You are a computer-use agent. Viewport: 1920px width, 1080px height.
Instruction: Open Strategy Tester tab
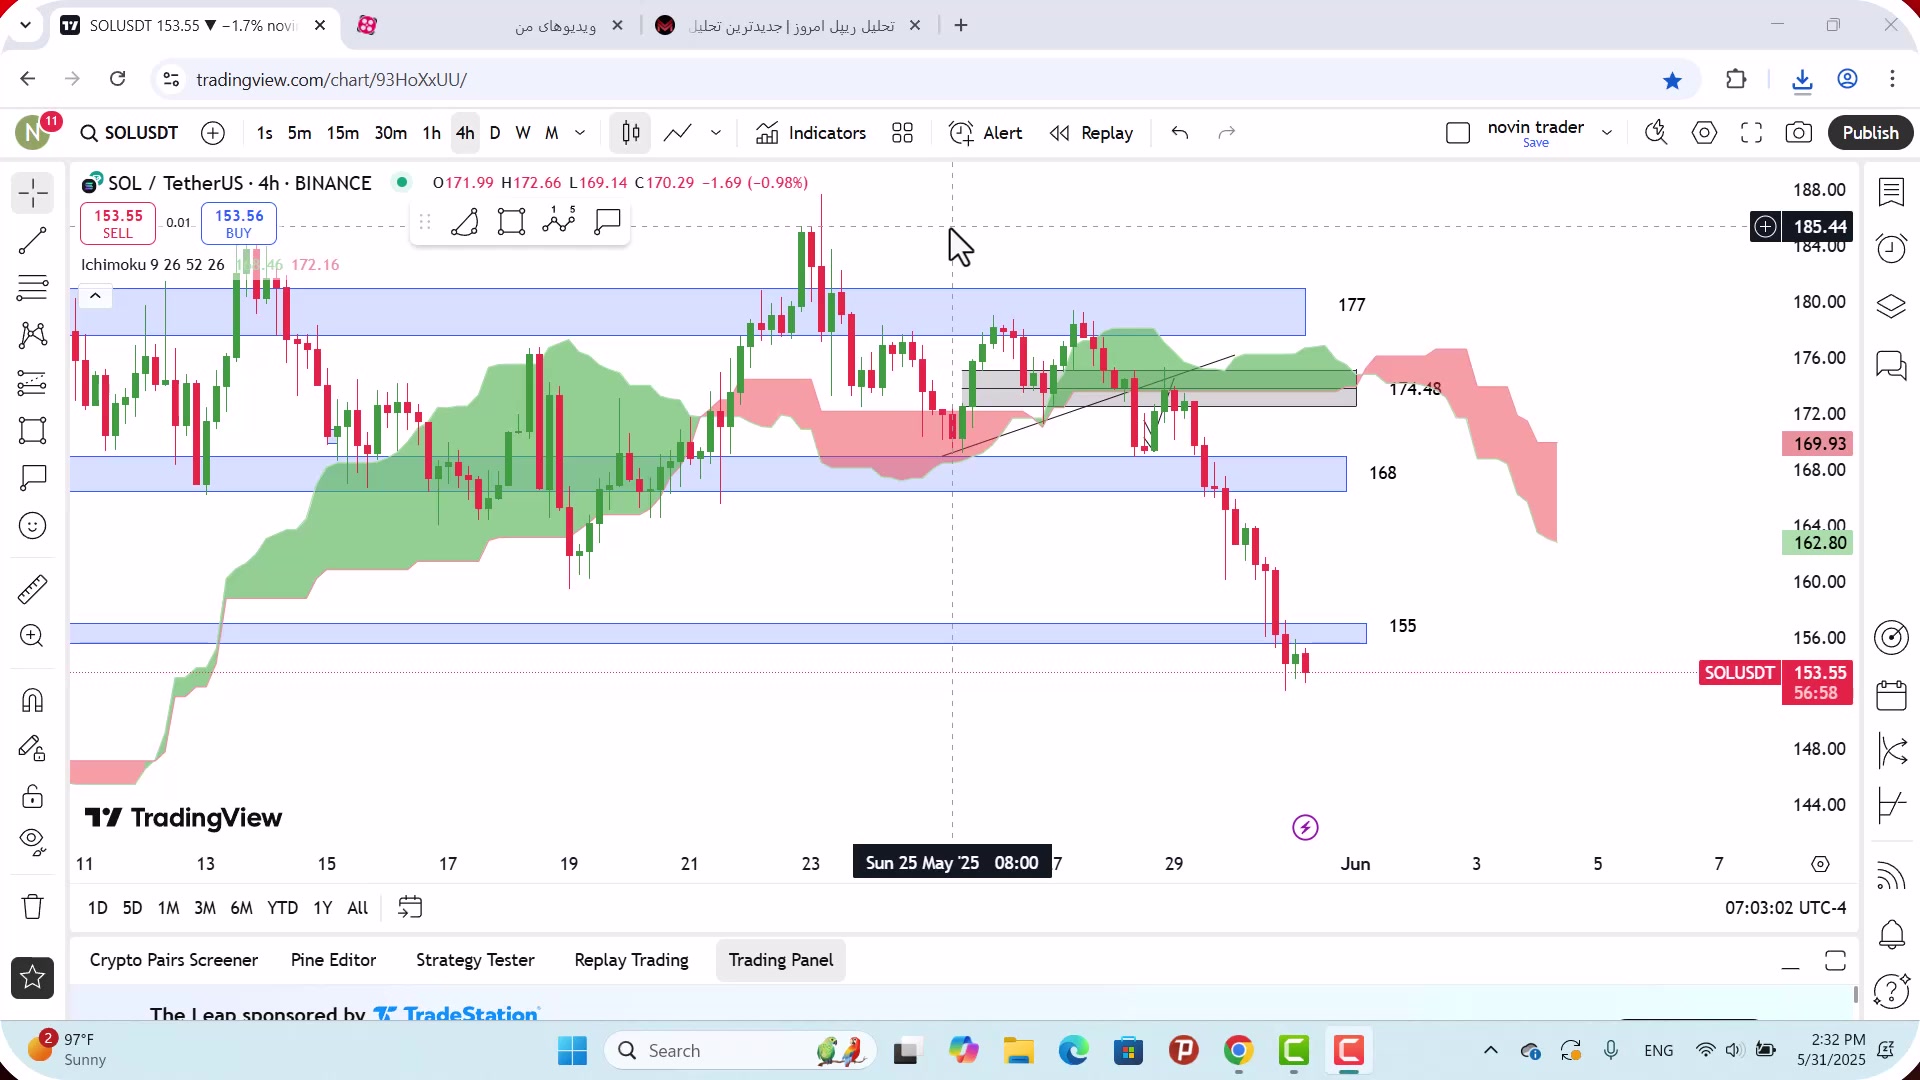475,960
